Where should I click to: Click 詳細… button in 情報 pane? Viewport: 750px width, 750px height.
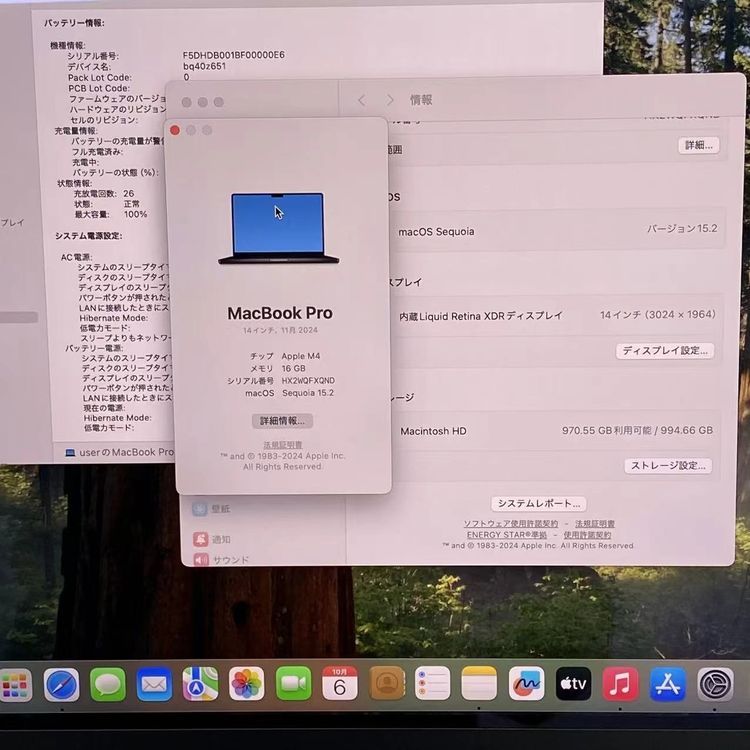pos(699,145)
